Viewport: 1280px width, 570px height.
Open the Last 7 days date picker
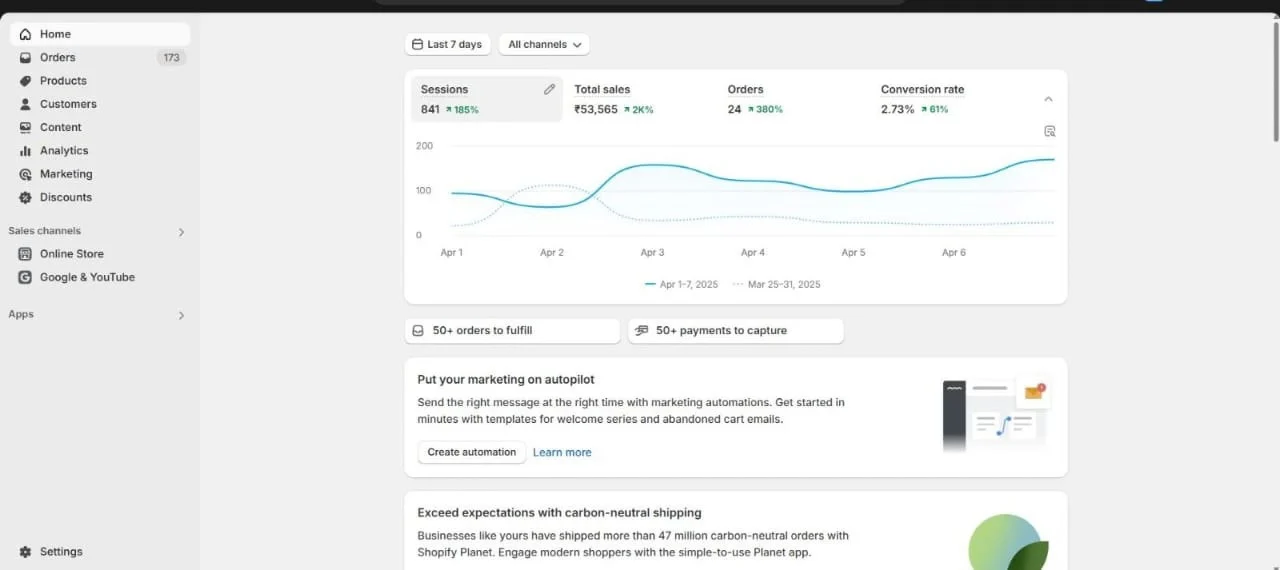click(447, 44)
